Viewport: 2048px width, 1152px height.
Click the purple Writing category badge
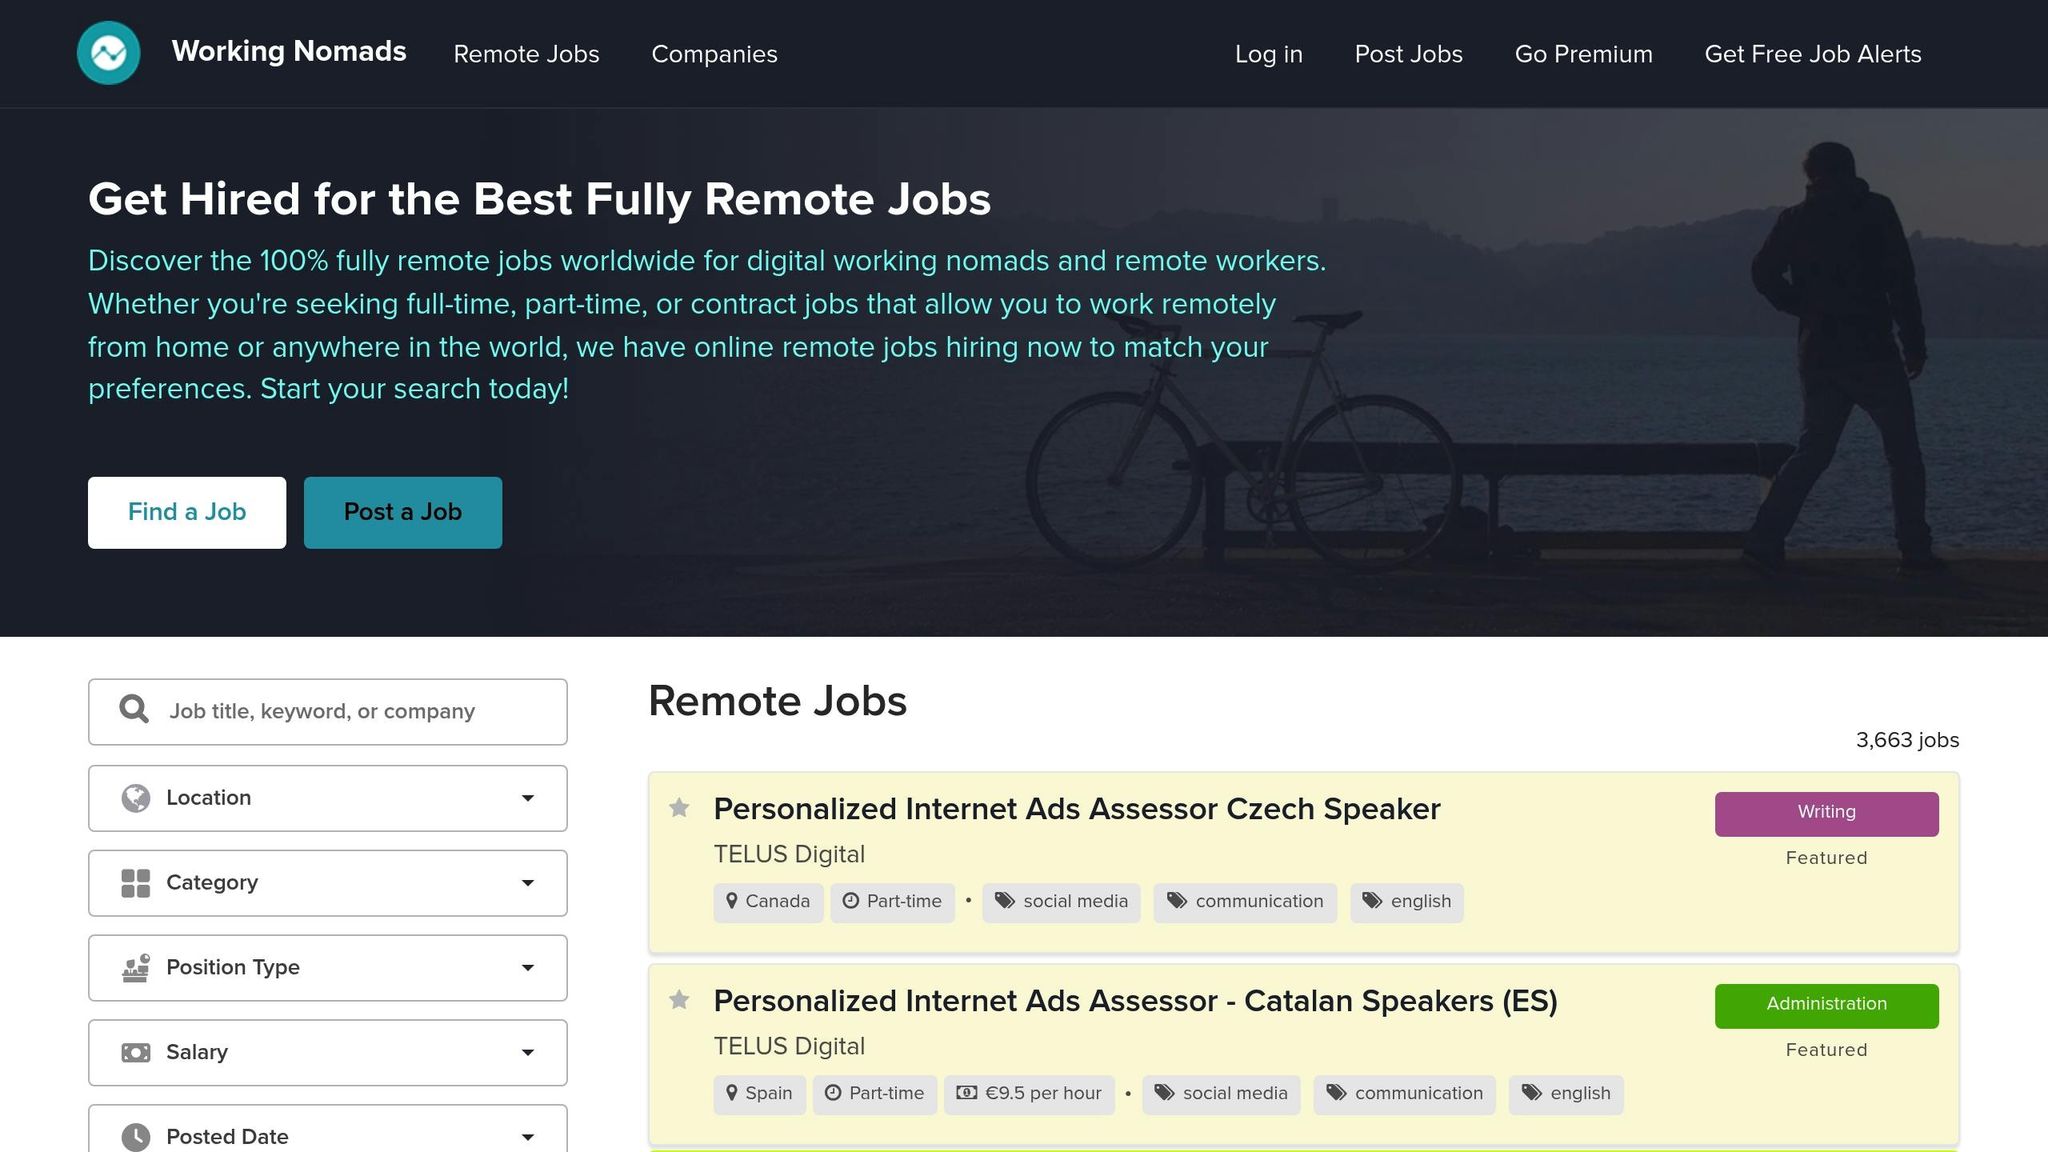click(x=1826, y=813)
